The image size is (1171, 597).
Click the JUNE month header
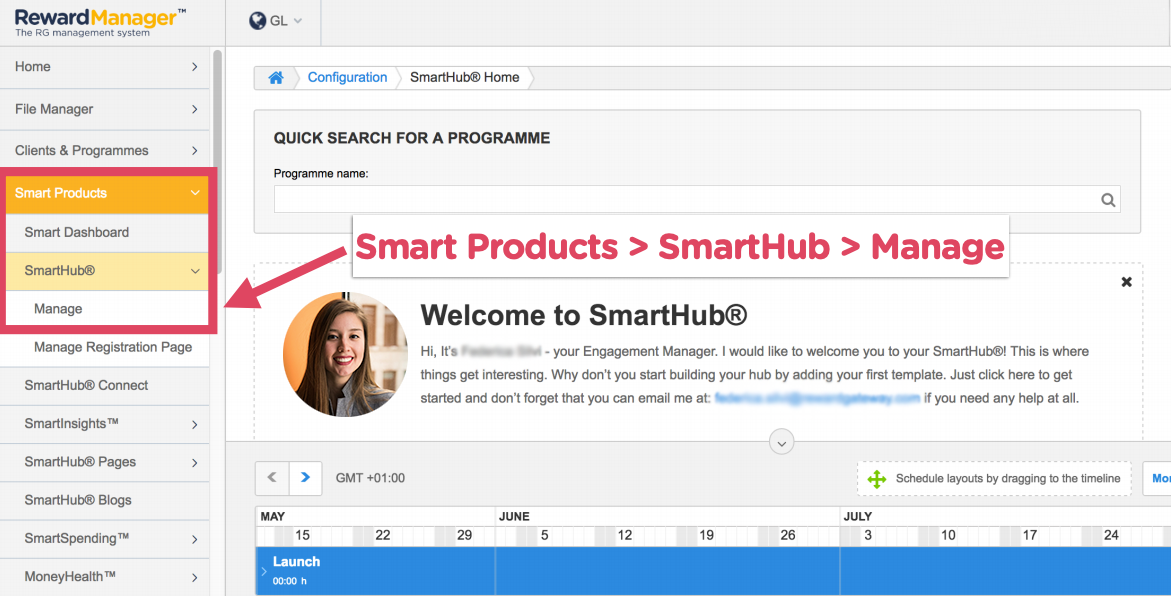point(515,517)
